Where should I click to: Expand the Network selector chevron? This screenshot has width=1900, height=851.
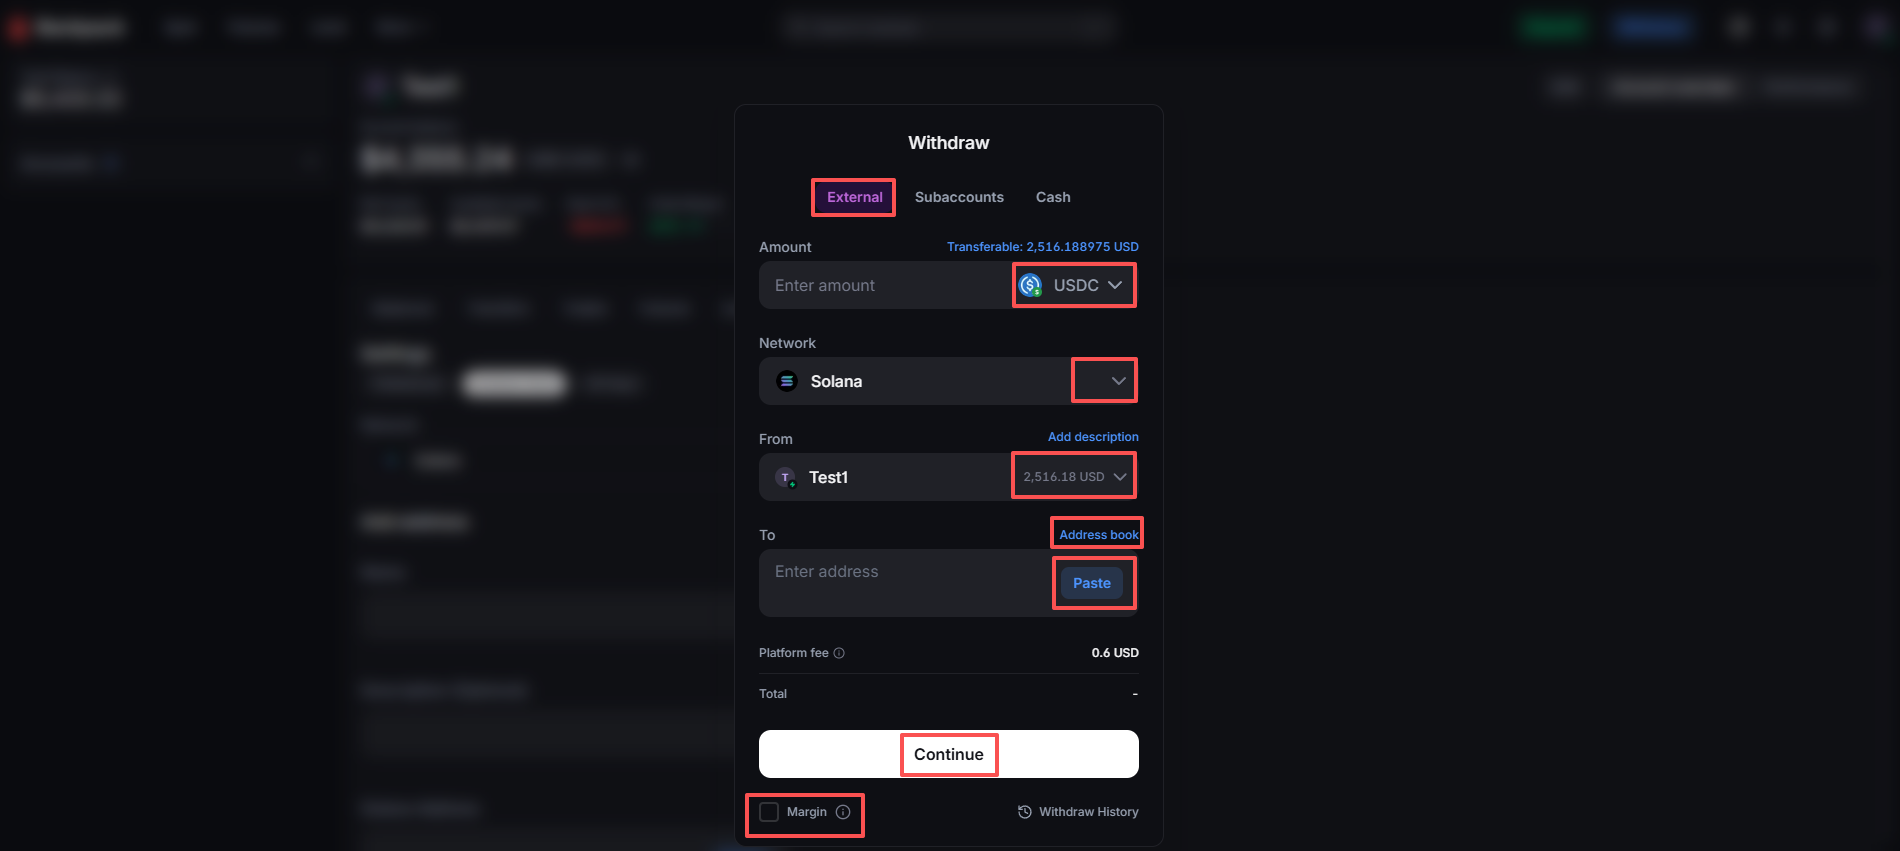pos(1118,381)
